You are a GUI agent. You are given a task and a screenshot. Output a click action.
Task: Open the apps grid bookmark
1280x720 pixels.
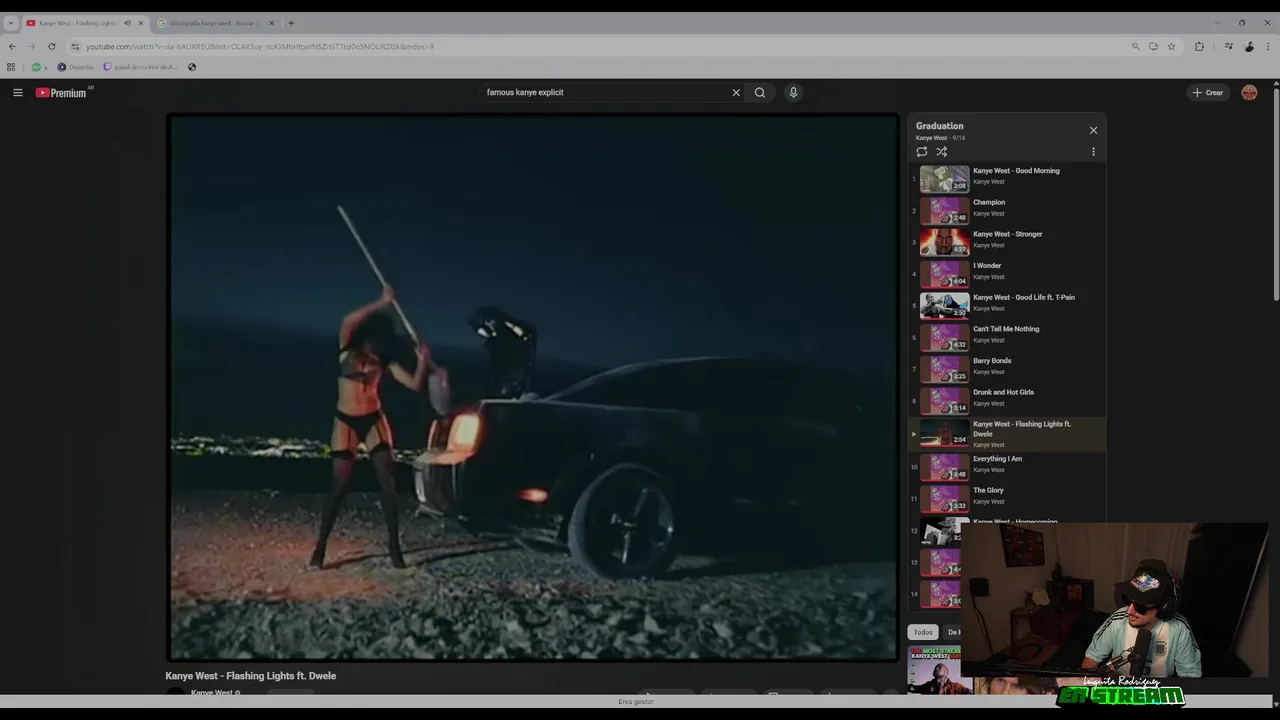coord(11,67)
